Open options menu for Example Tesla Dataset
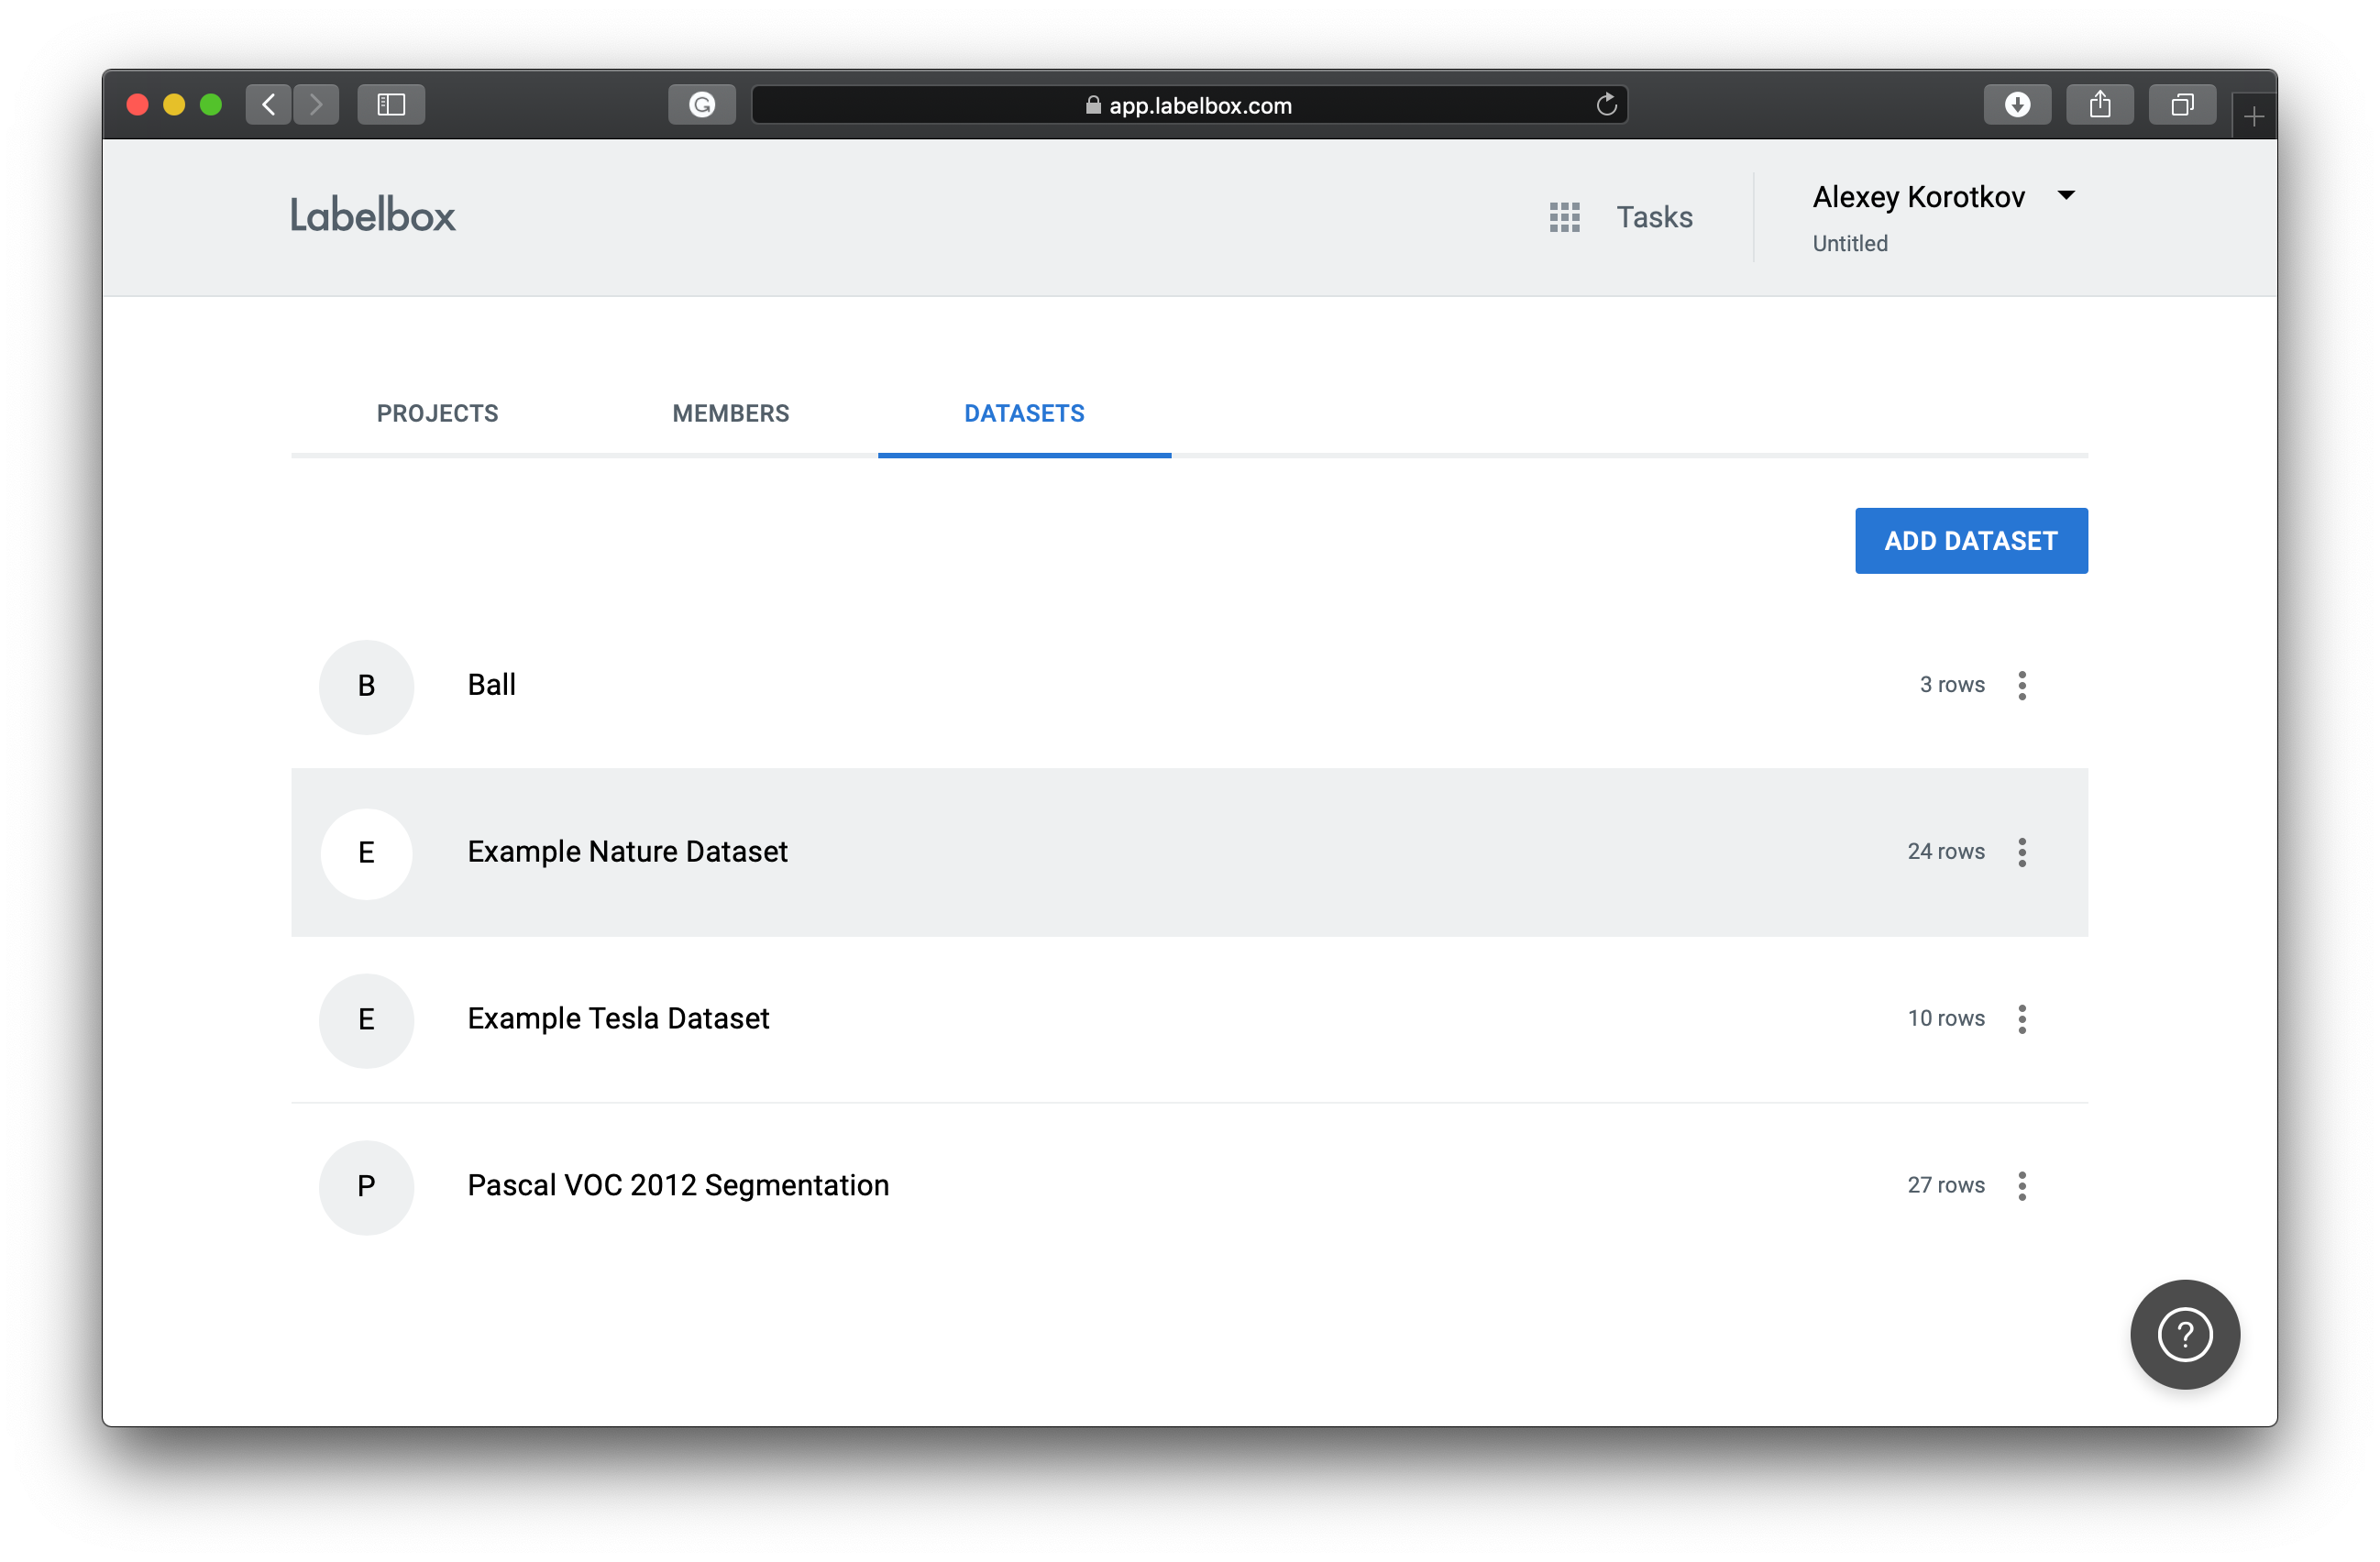This screenshot has width=2380, height=1562. pos(2021,1019)
